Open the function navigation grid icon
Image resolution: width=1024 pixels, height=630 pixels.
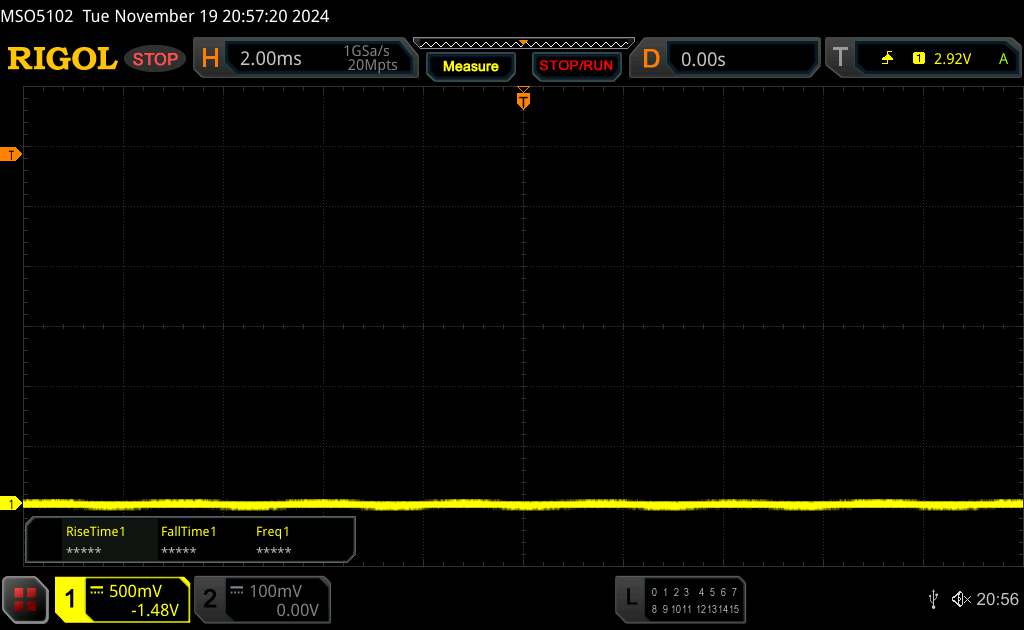click(26, 599)
